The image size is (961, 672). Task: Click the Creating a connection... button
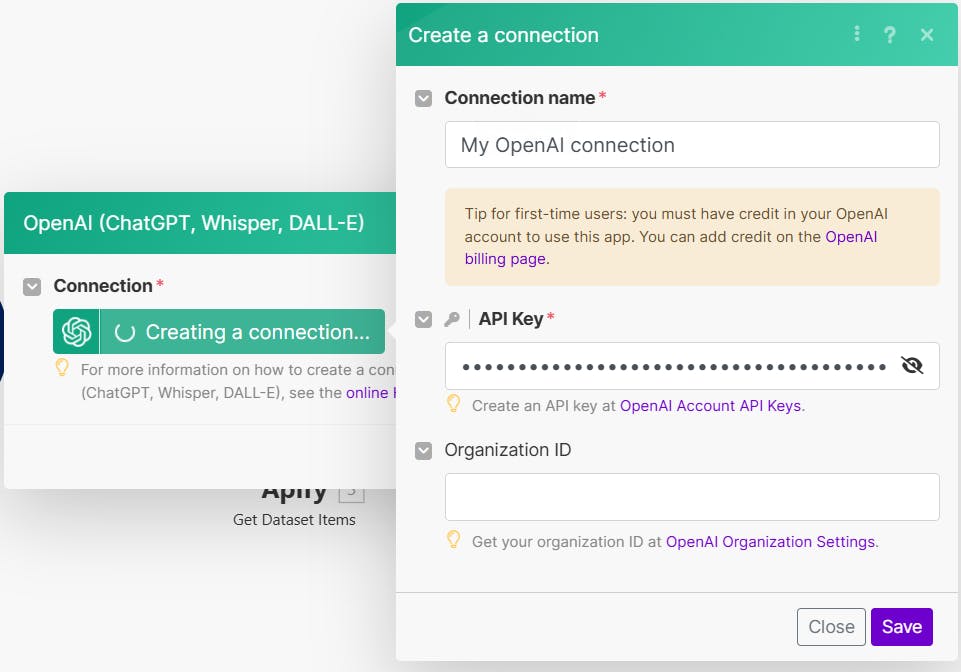click(219, 332)
